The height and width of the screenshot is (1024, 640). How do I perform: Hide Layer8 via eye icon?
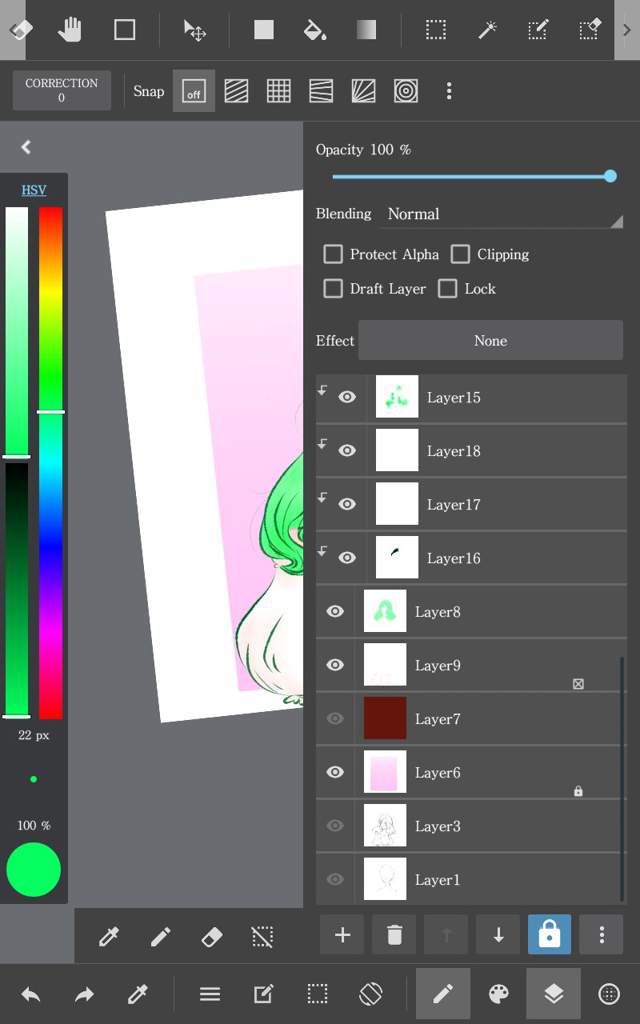(x=334, y=611)
